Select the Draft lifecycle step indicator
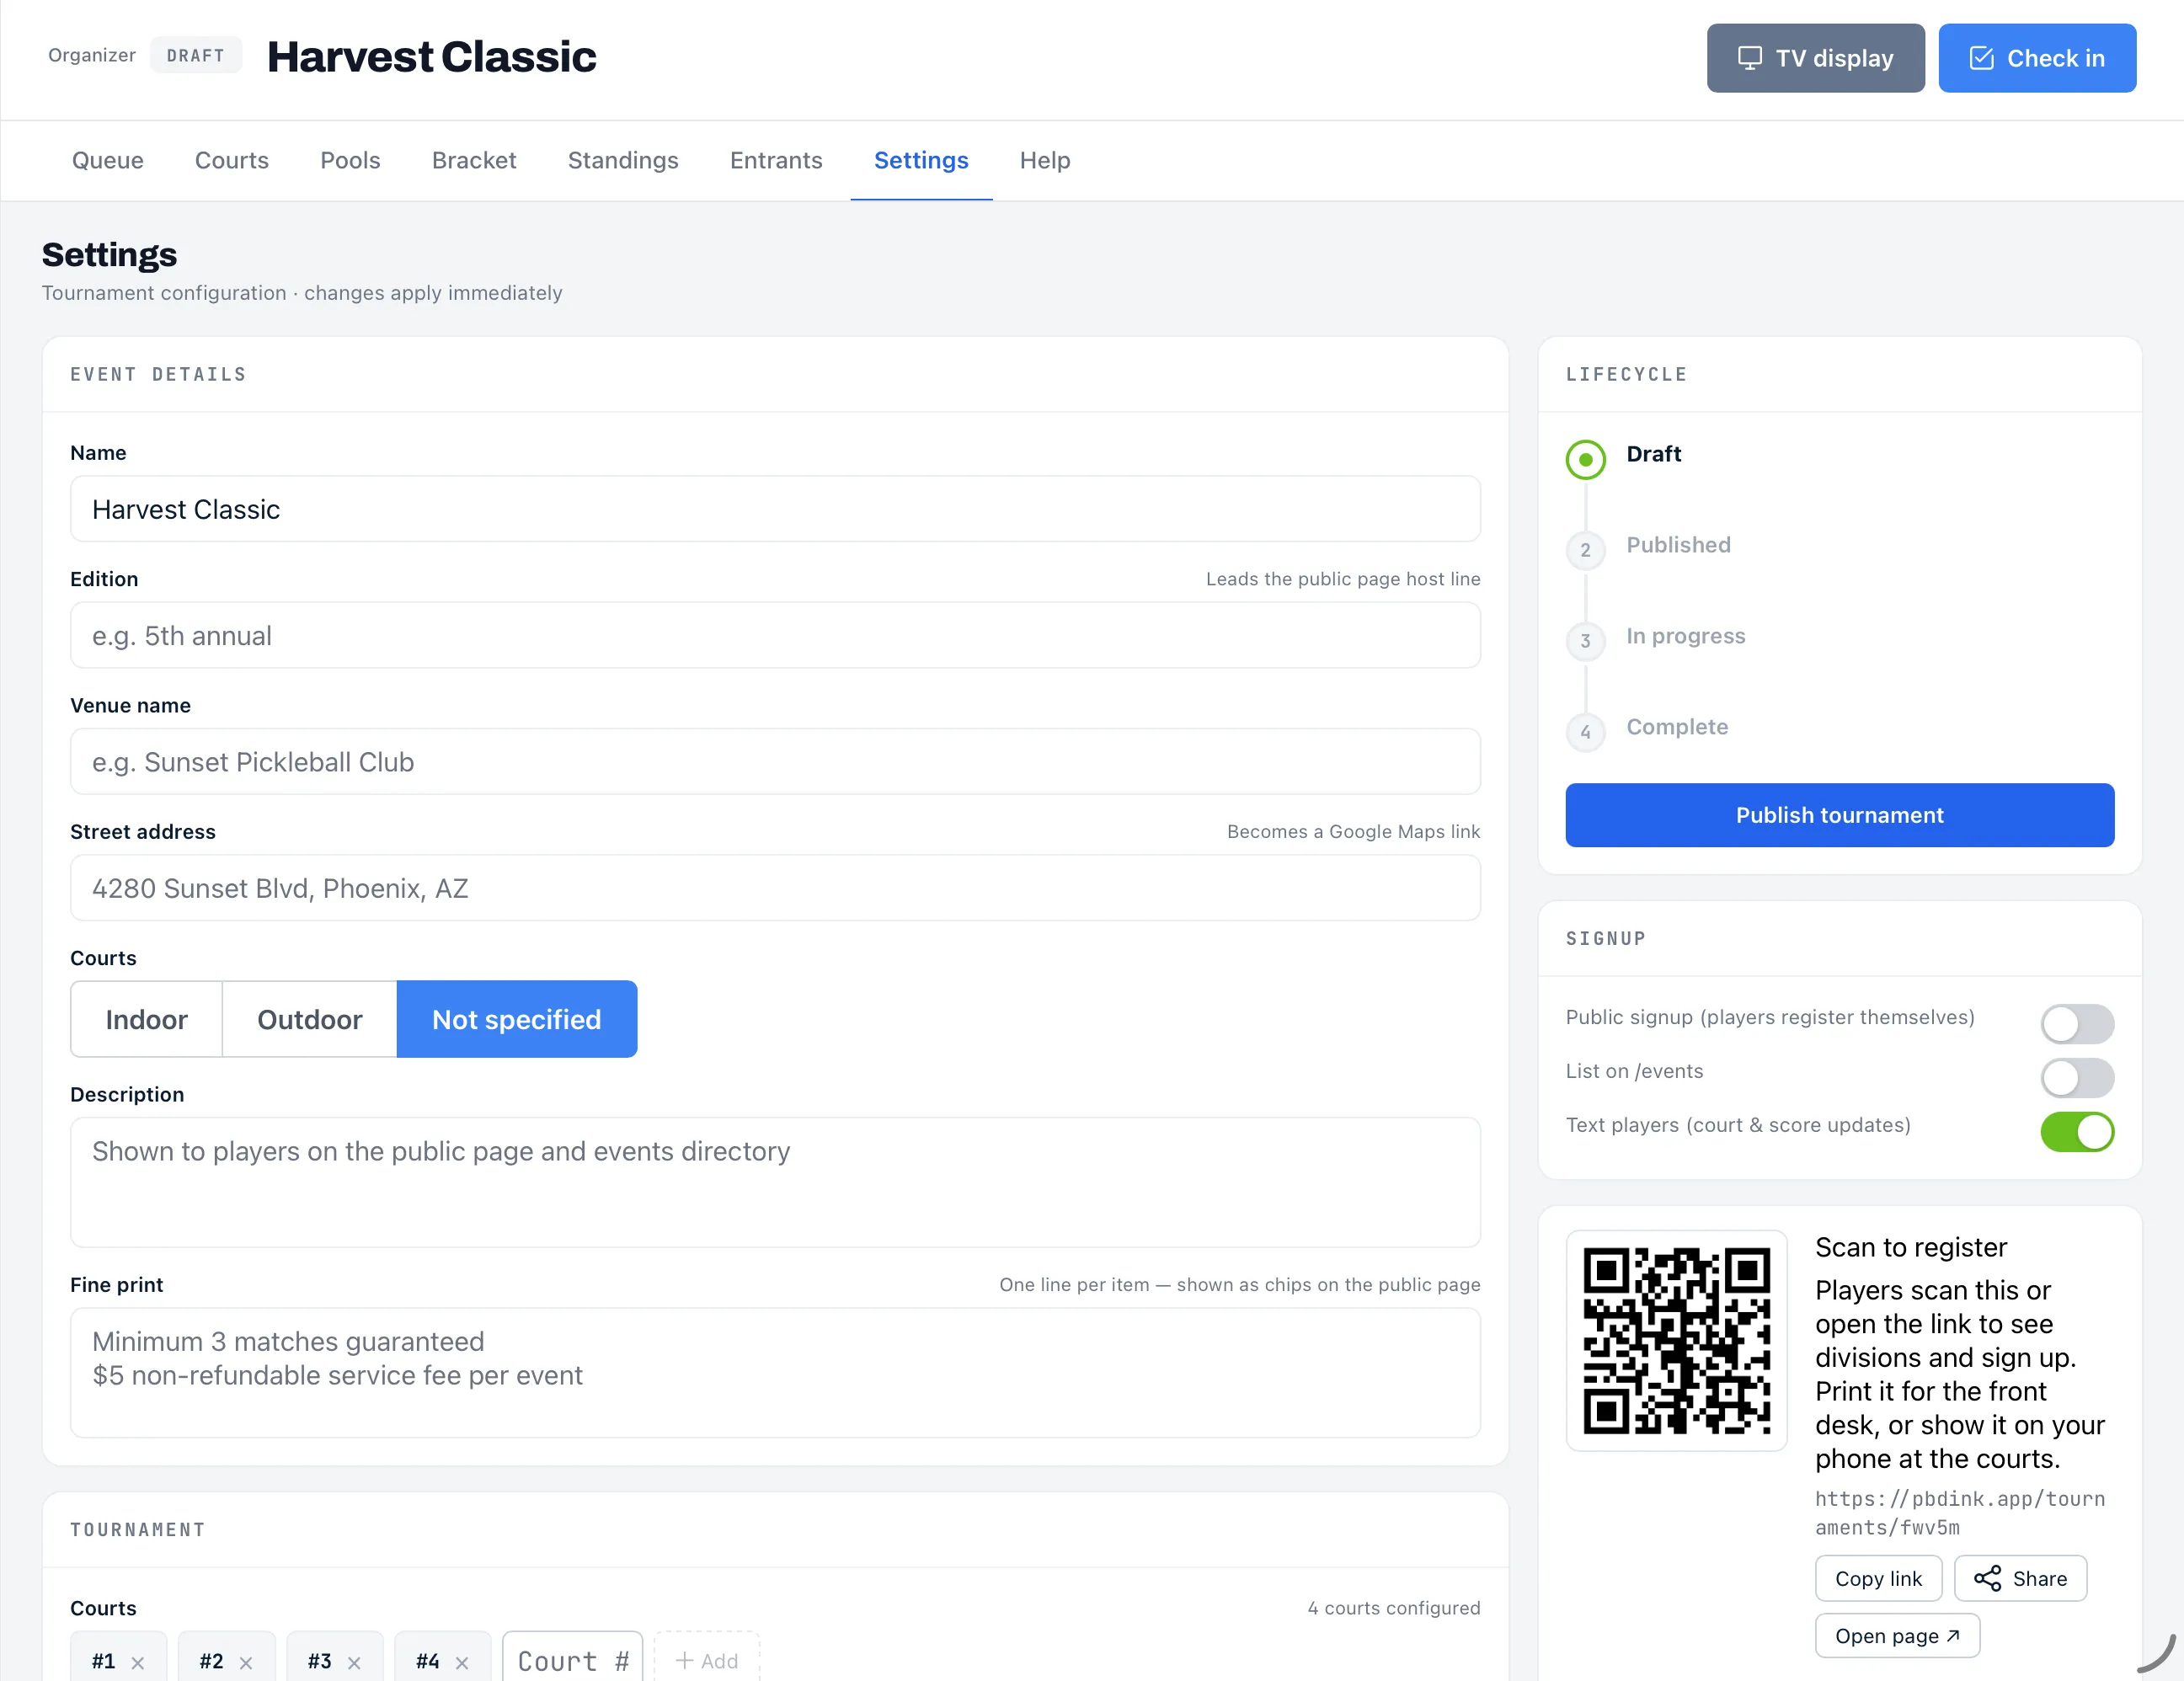The width and height of the screenshot is (2184, 1681). point(1585,459)
